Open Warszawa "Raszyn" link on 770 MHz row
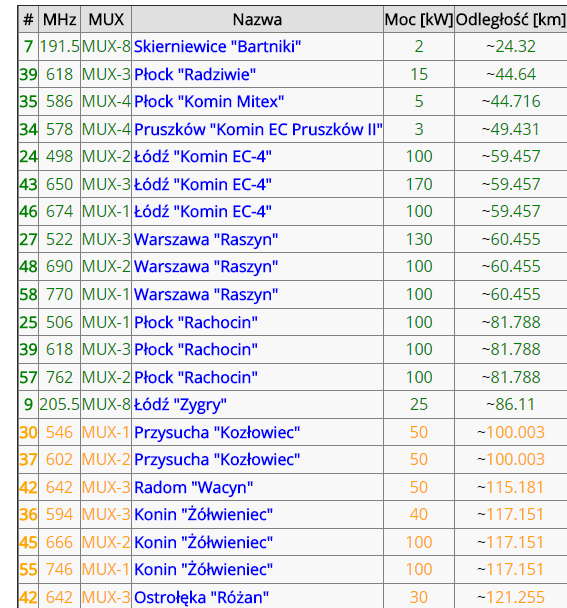The width and height of the screenshot is (567, 608). 206,295
